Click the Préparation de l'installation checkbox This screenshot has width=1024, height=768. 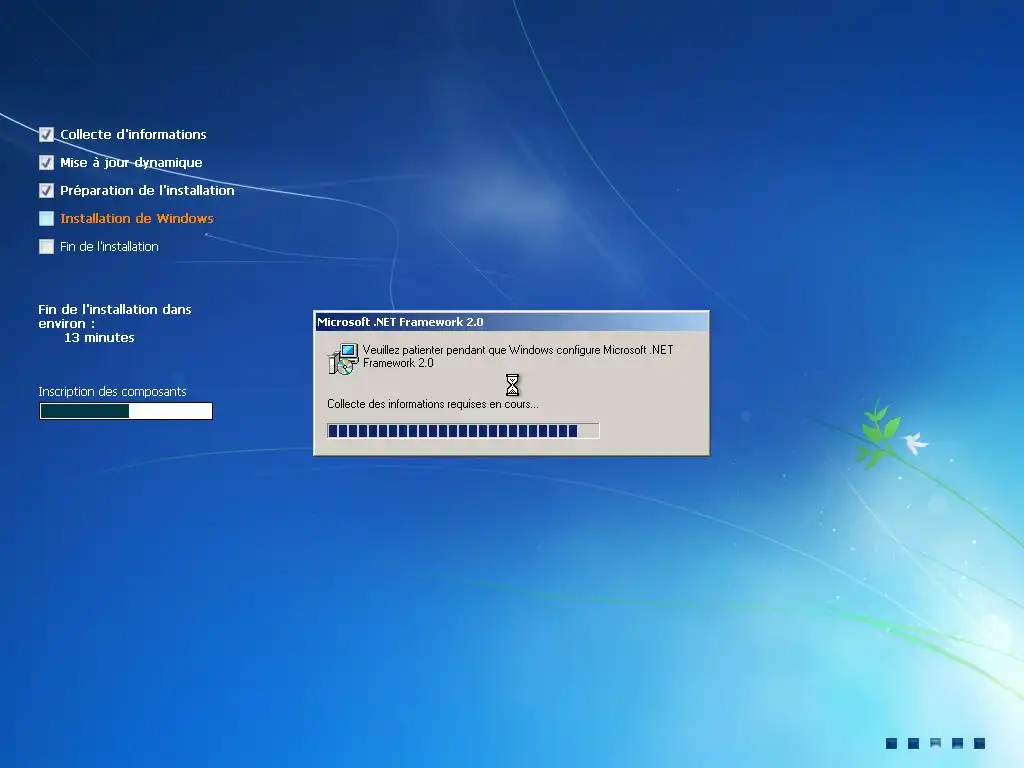(x=46, y=191)
